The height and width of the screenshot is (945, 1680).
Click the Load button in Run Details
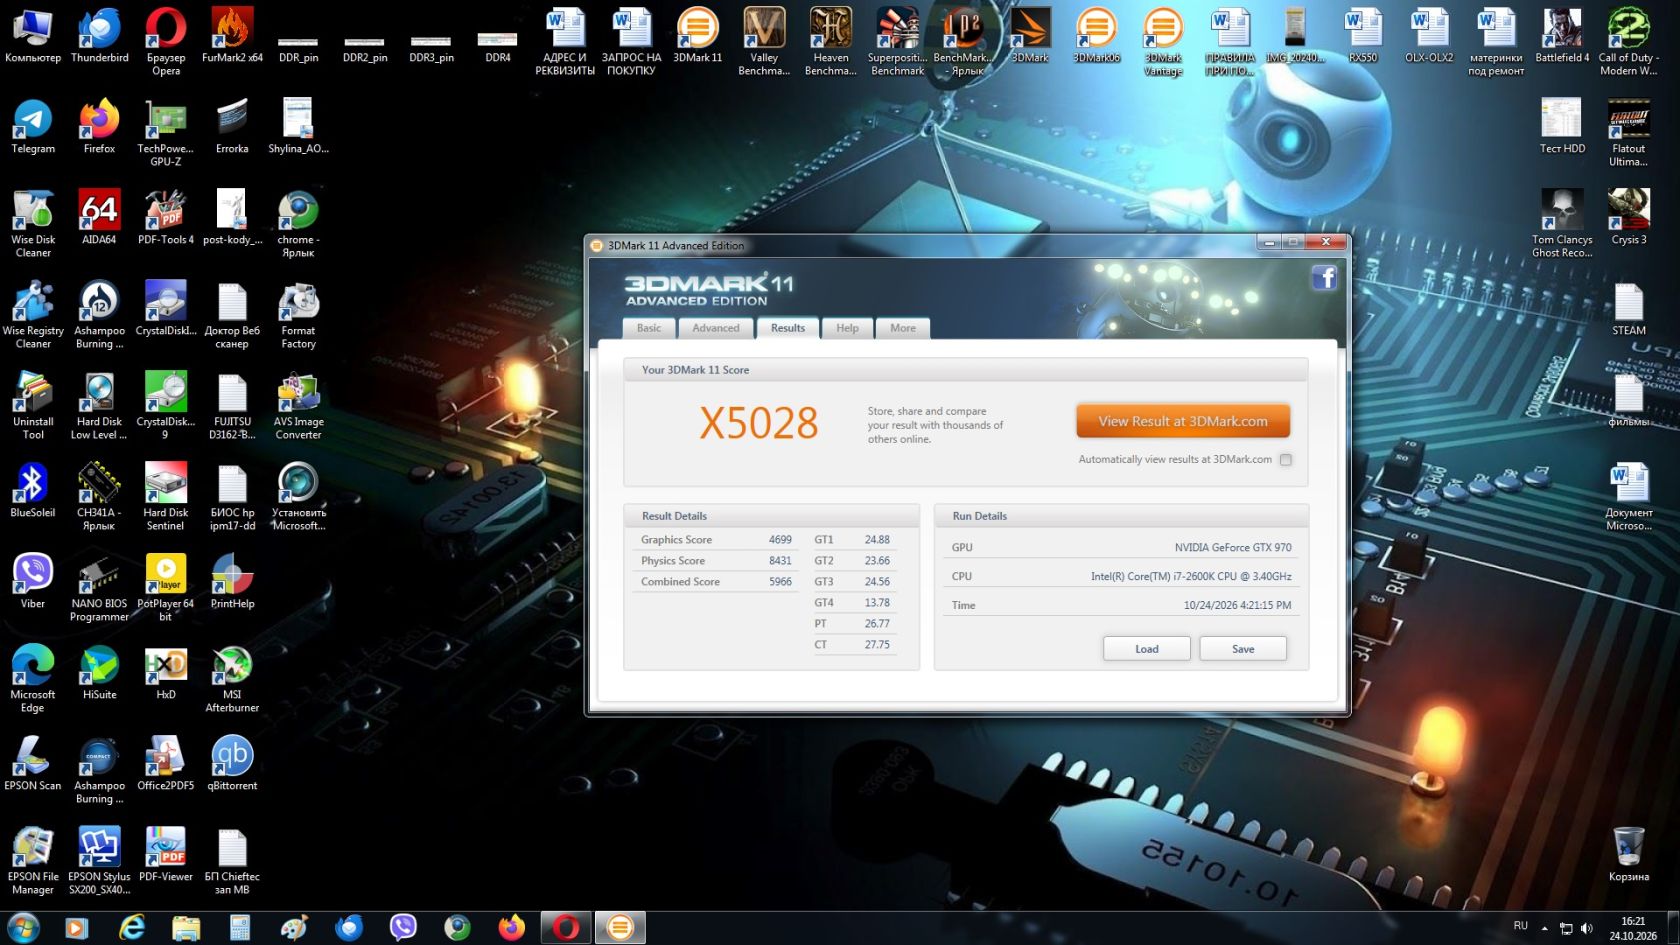tap(1147, 649)
